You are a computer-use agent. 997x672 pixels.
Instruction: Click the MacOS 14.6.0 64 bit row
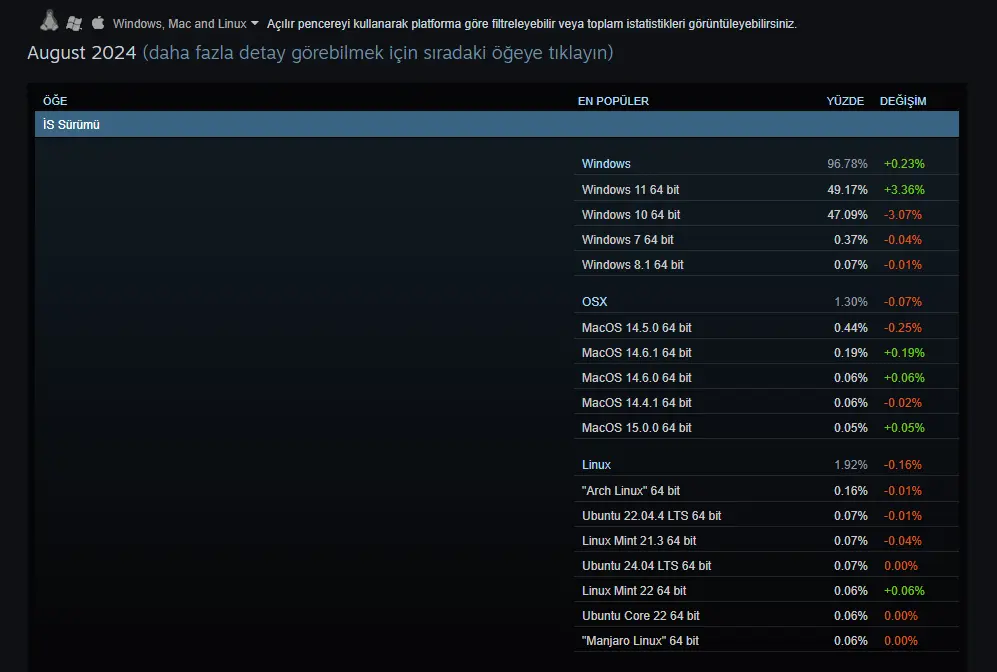(x=766, y=377)
